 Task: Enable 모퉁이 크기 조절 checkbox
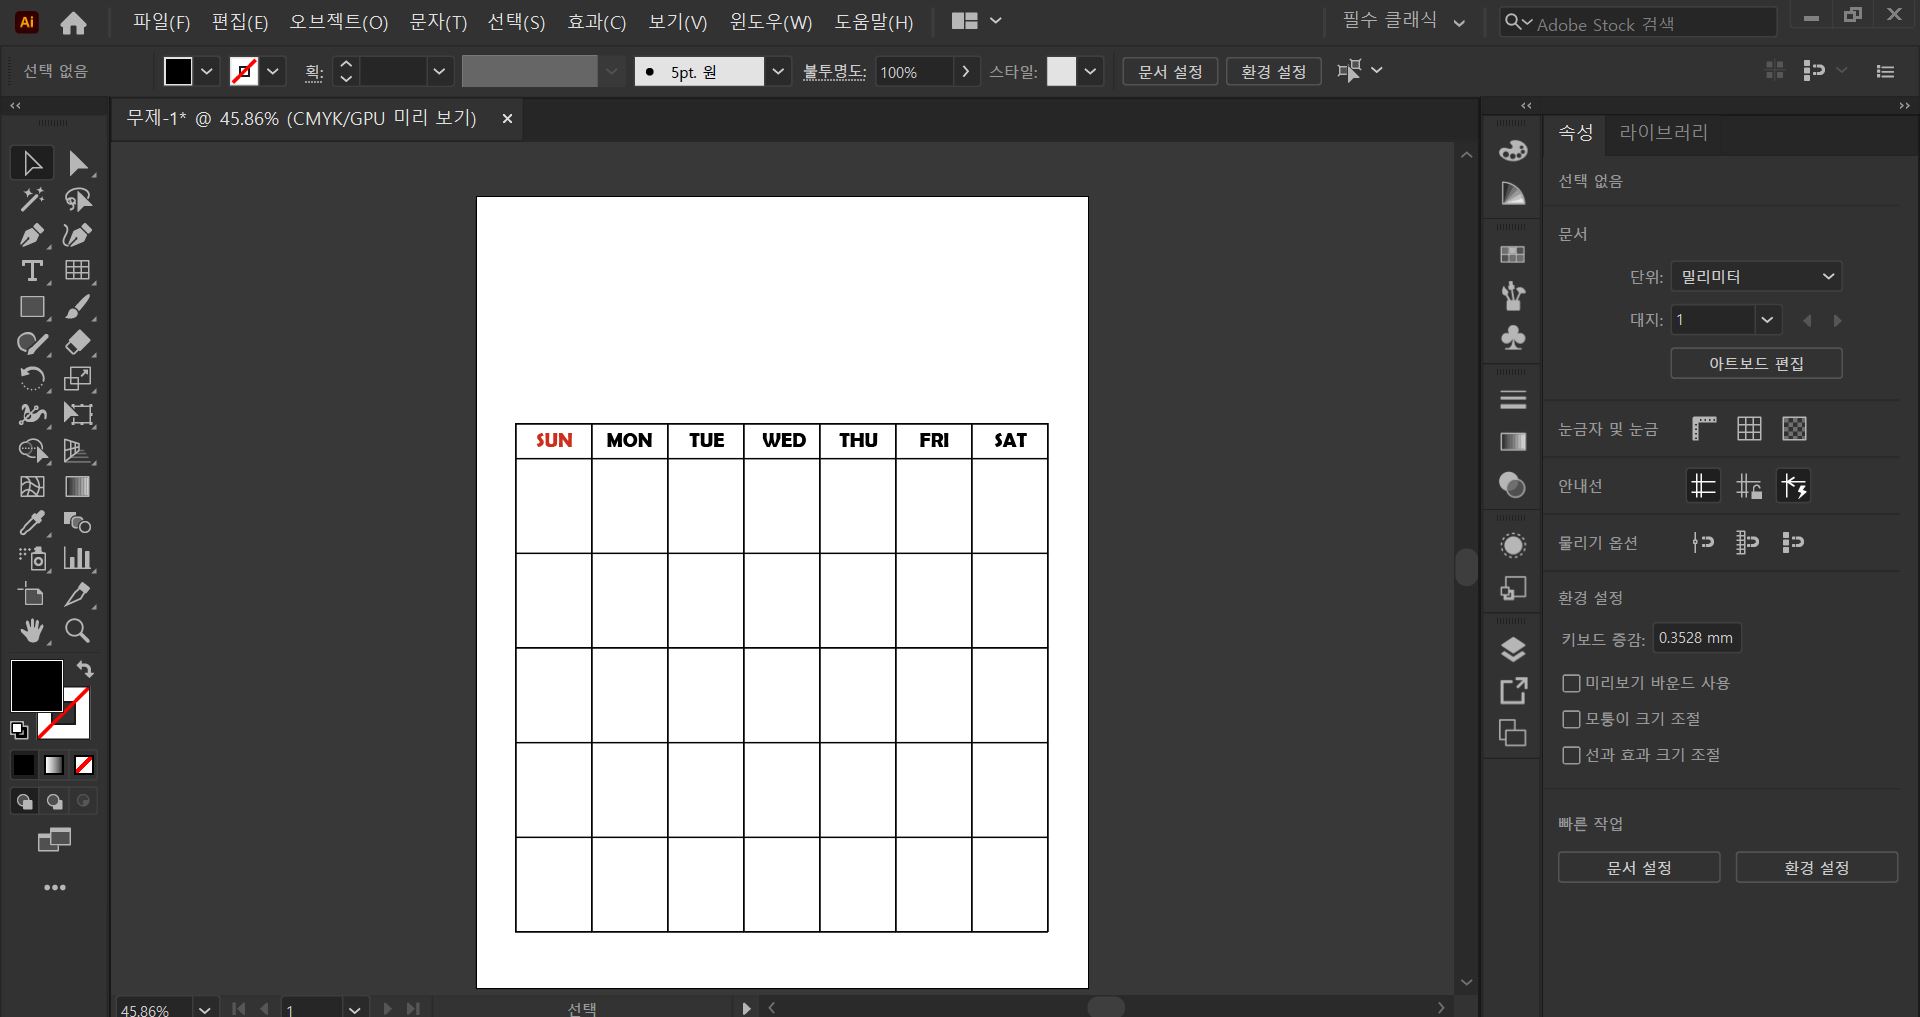pyautogui.click(x=1571, y=719)
